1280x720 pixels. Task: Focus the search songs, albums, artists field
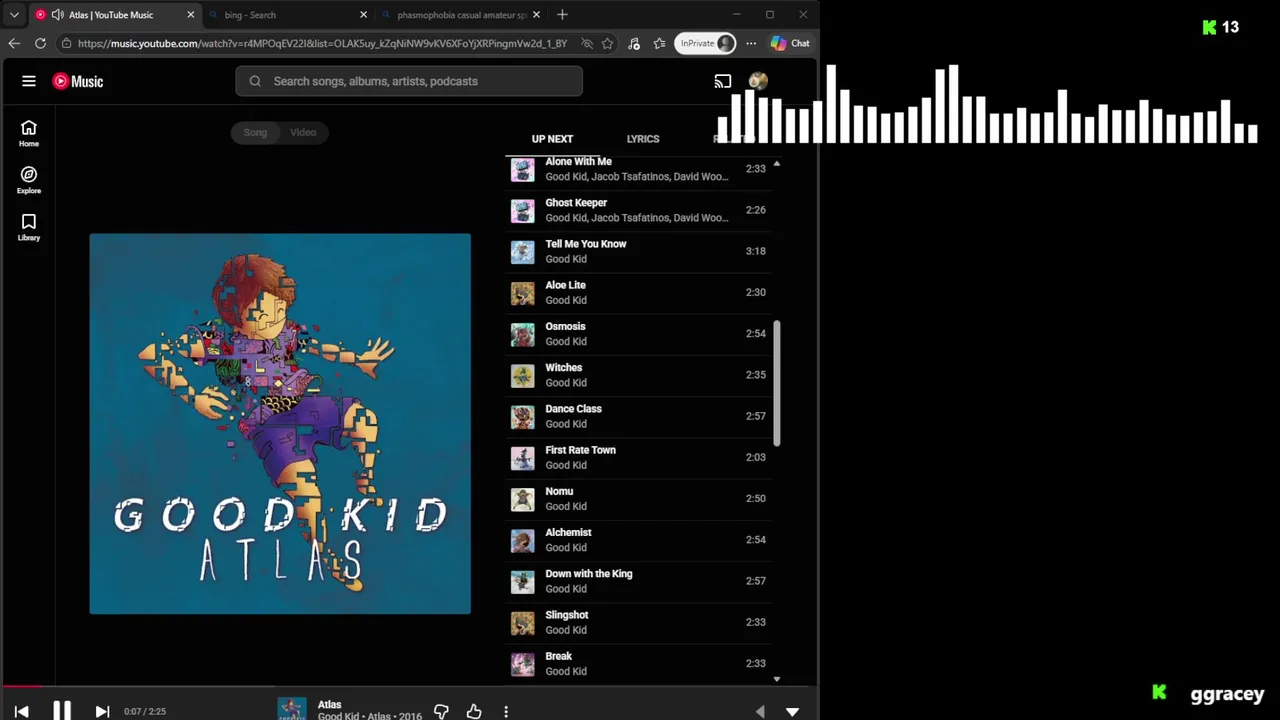(x=409, y=81)
